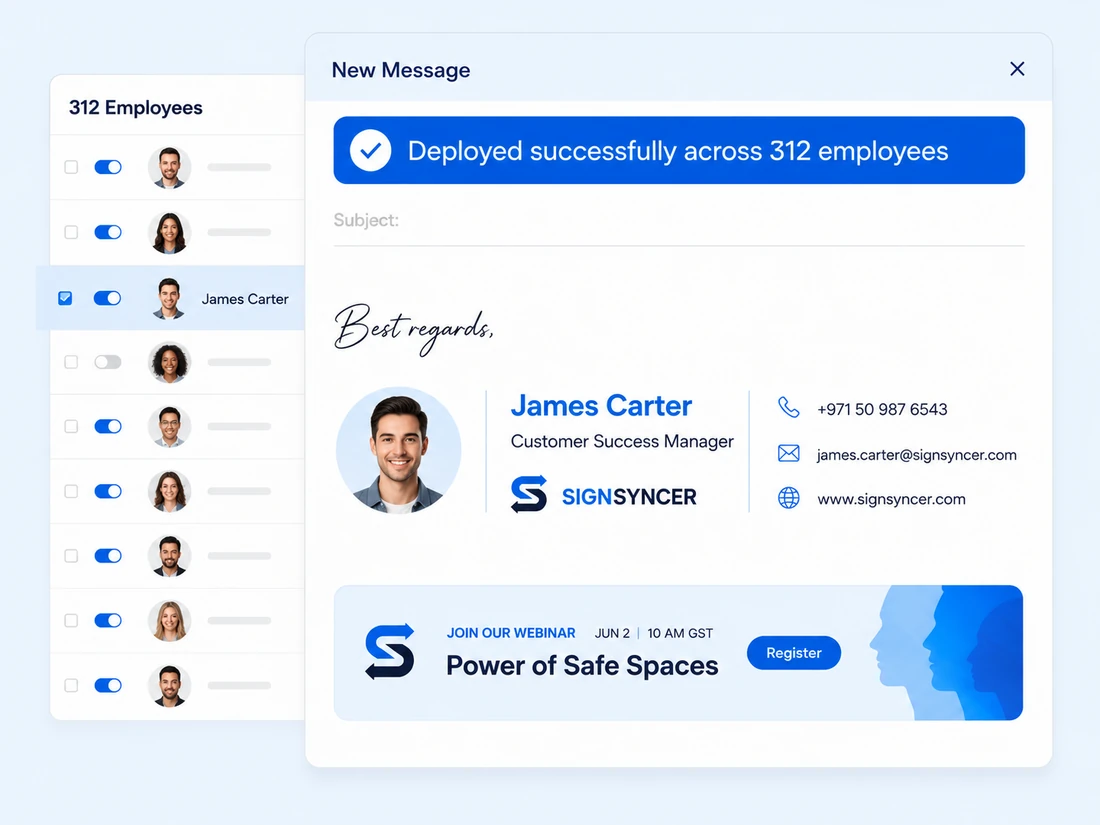The width and height of the screenshot is (1100, 825).
Task: Click the envelope icon beside the email address
Action: tap(789, 453)
